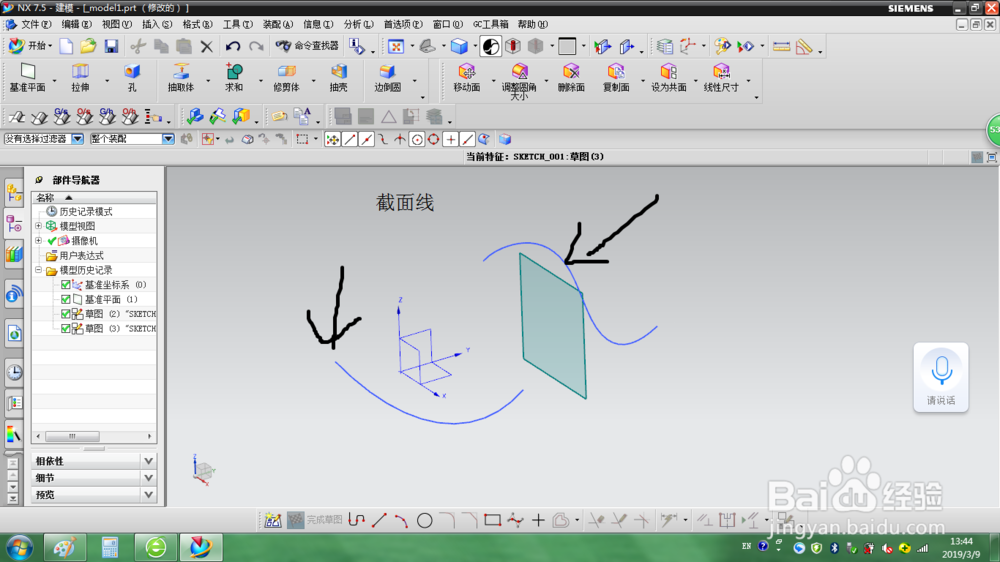Click the Delete X icon in toolbar
This screenshot has height=562, width=1000.
click(x=207, y=46)
